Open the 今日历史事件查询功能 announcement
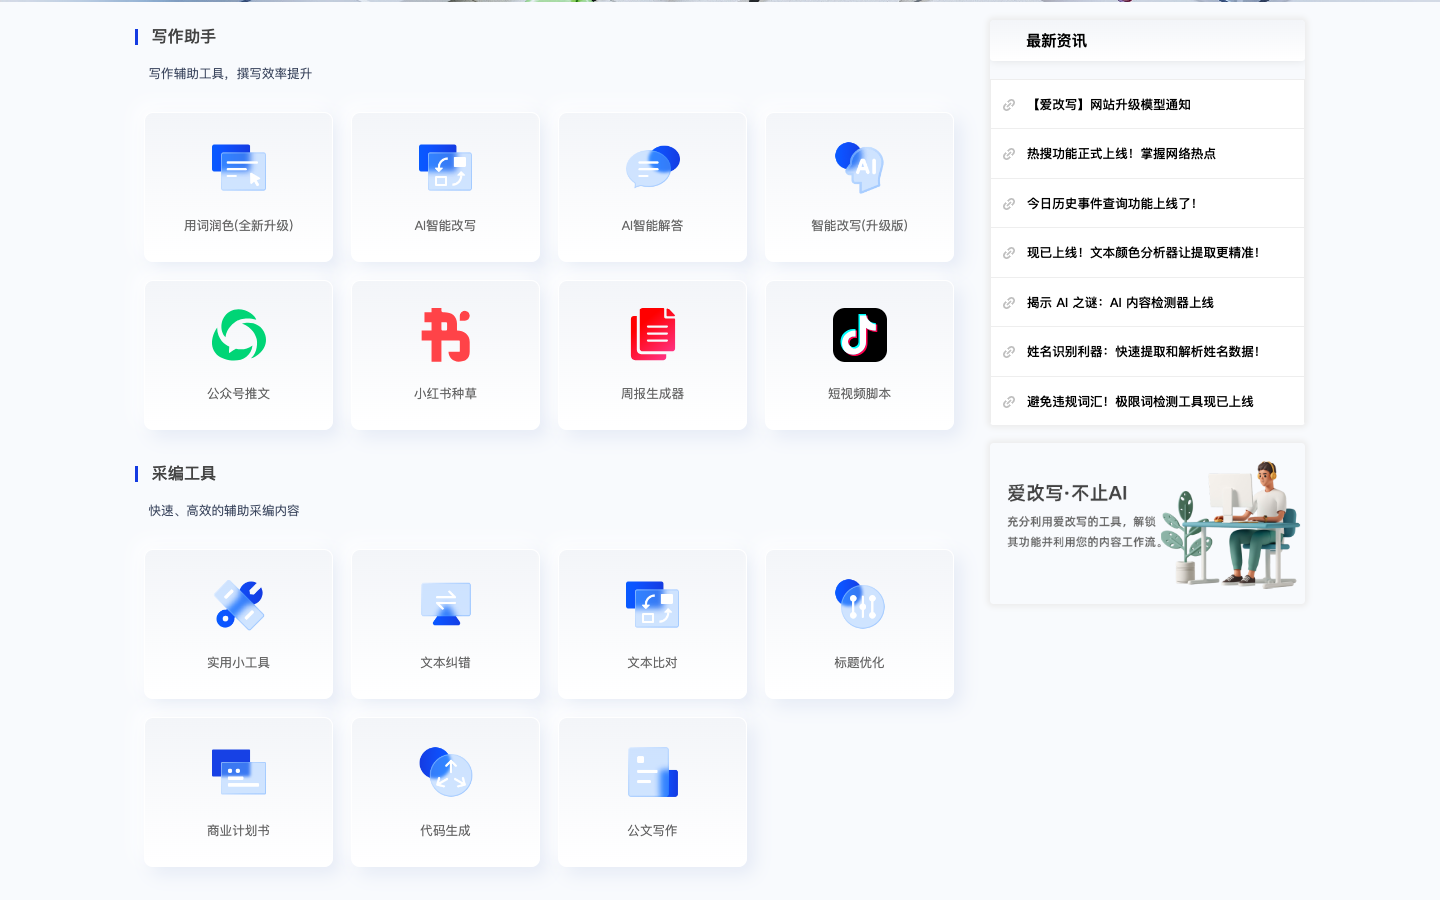This screenshot has width=1440, height=900. [x=1111, y=204]
